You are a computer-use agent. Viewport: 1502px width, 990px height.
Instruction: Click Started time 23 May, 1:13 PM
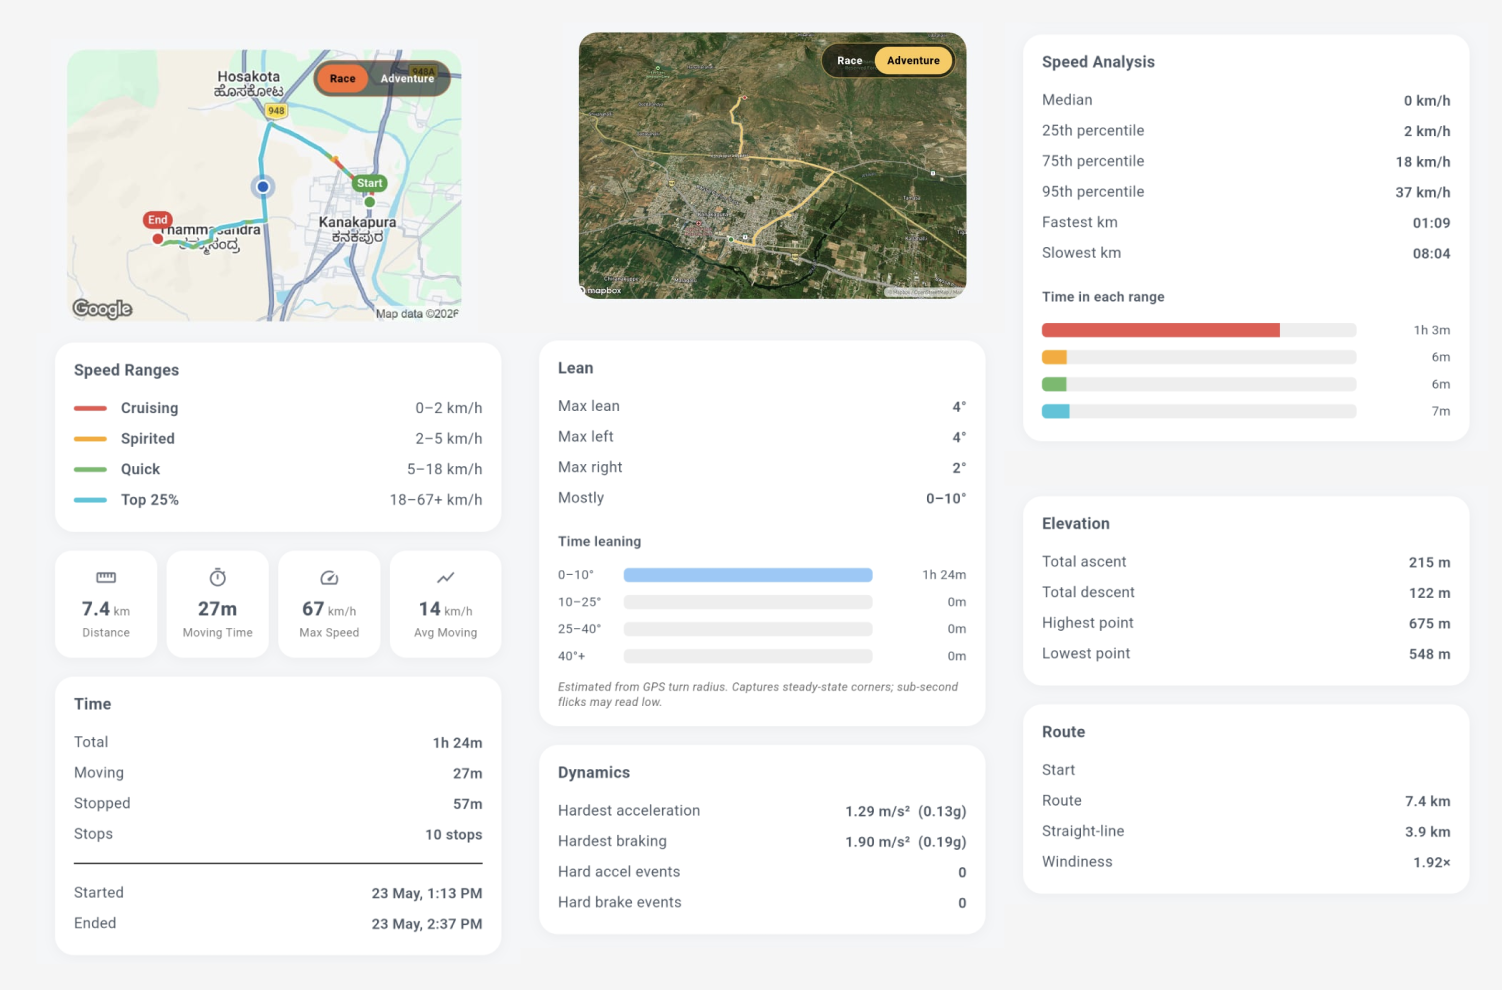tap(427, 894)
